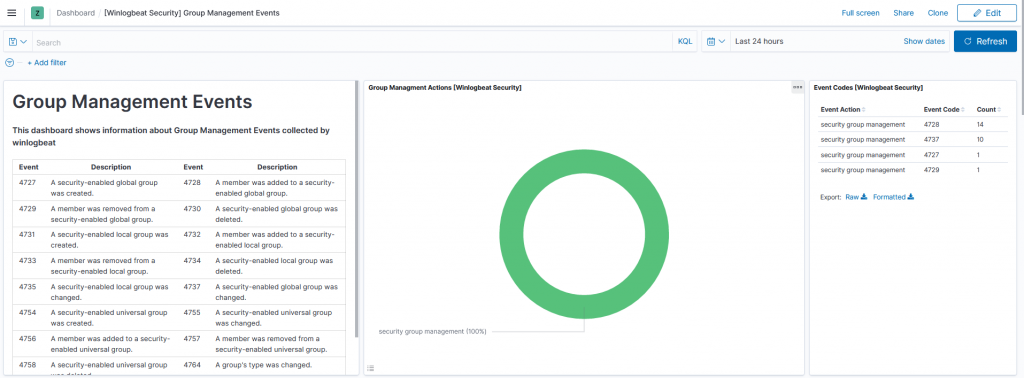Sort table by Event Code column

coord(944,110)
